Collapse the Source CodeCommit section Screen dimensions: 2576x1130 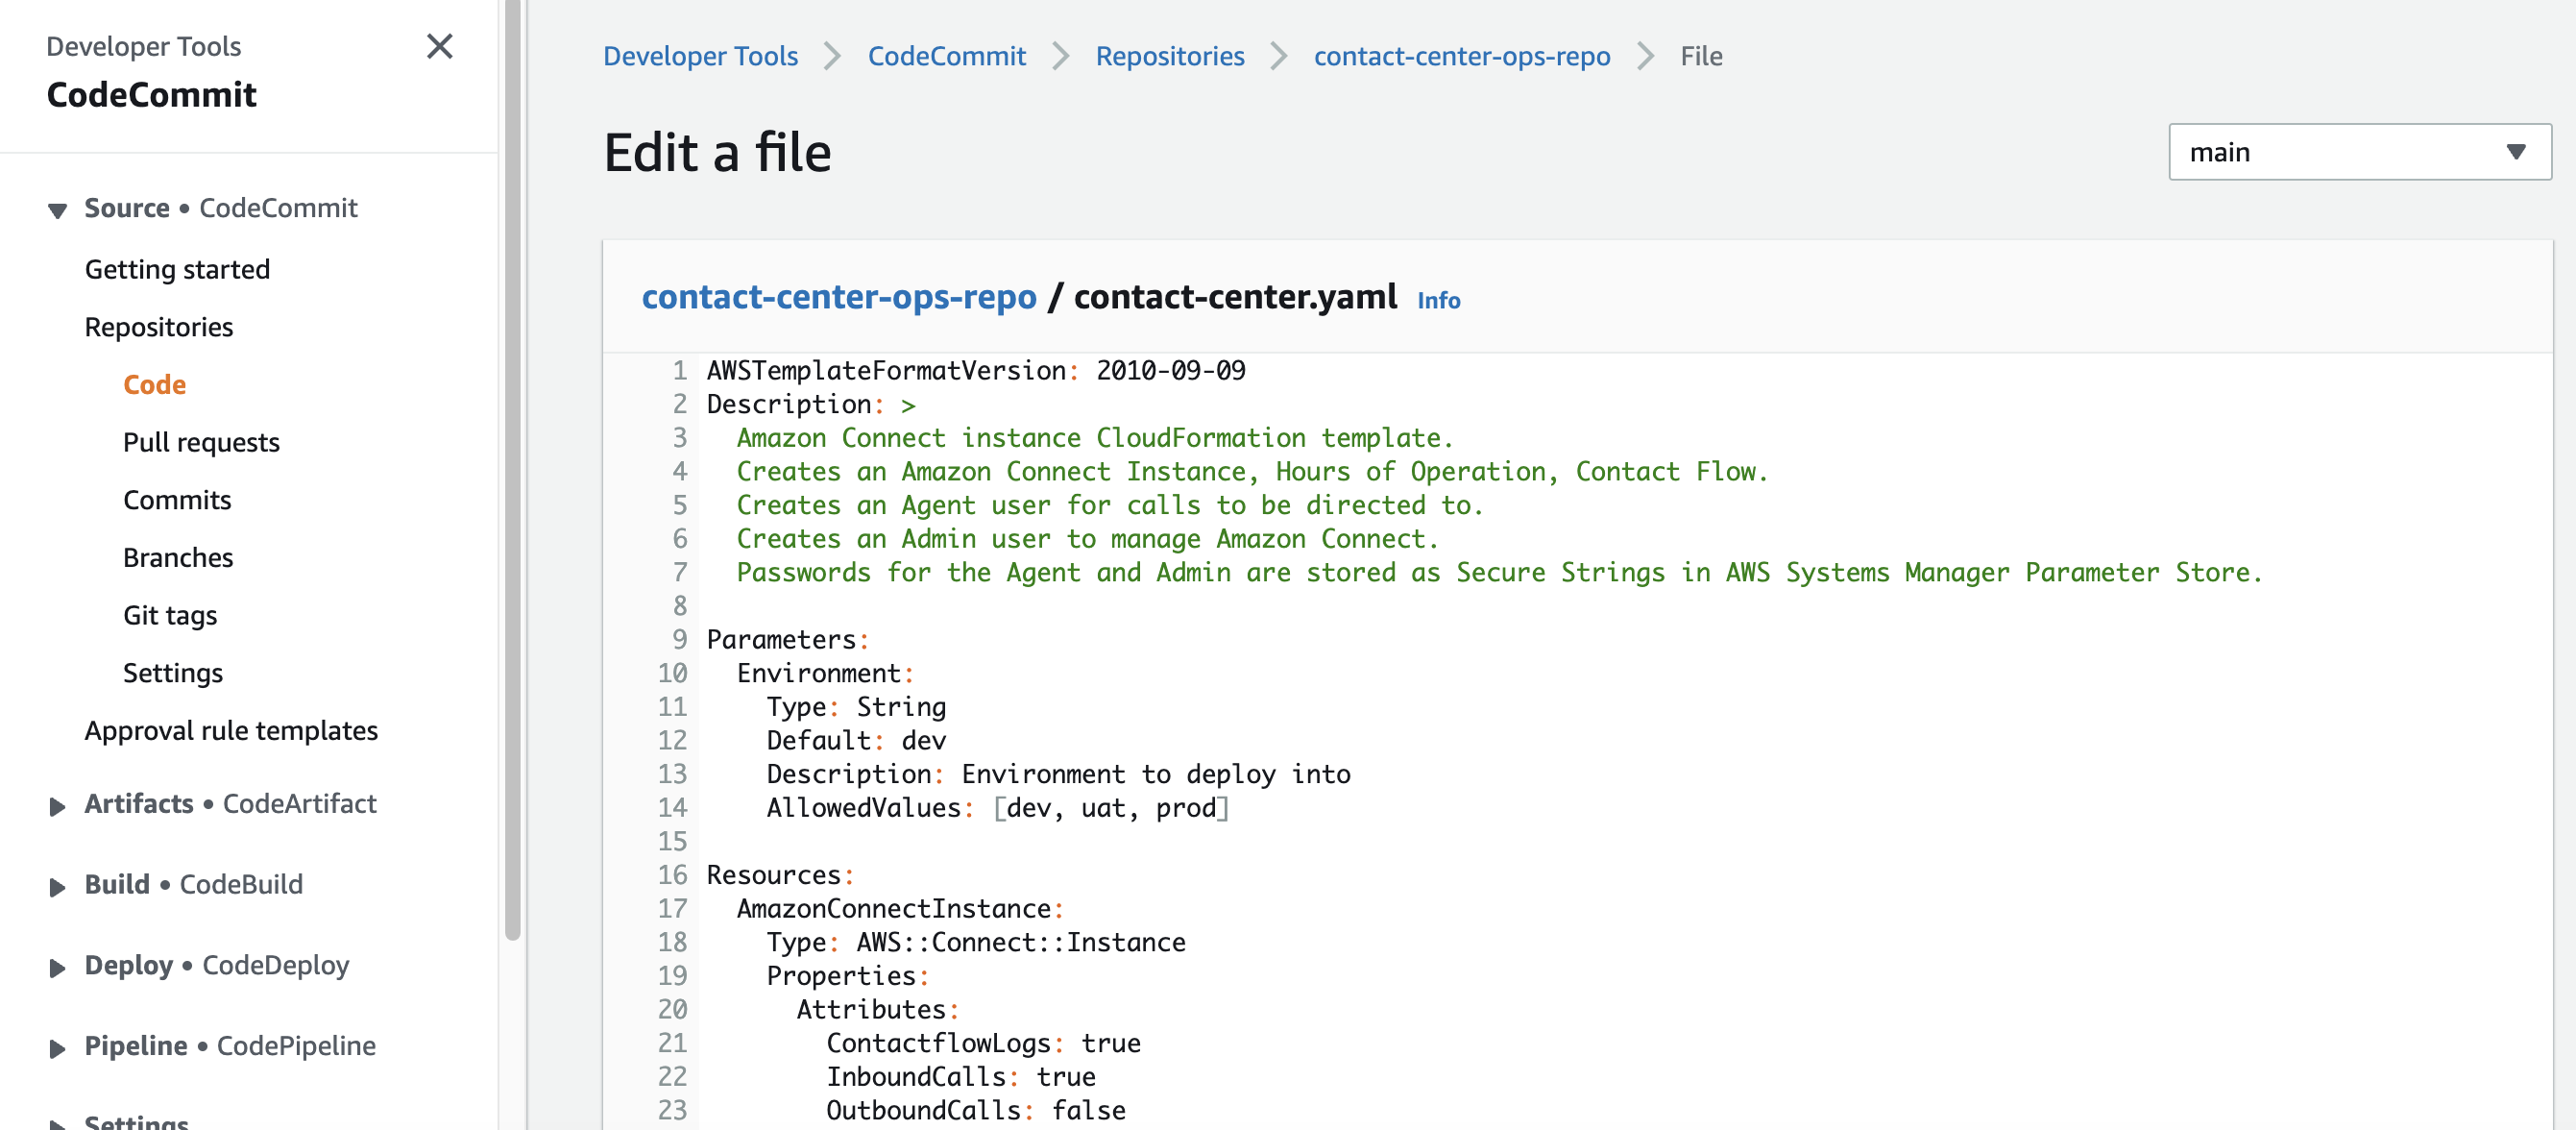[x=57, y=210]
